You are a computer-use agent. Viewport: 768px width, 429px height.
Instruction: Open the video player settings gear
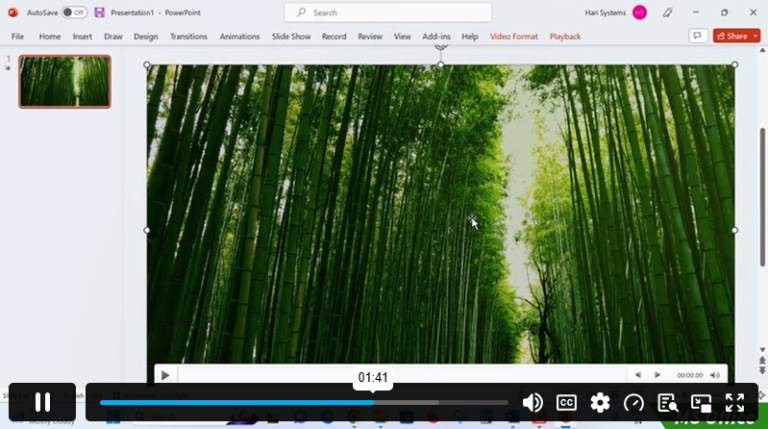(600, 403)
